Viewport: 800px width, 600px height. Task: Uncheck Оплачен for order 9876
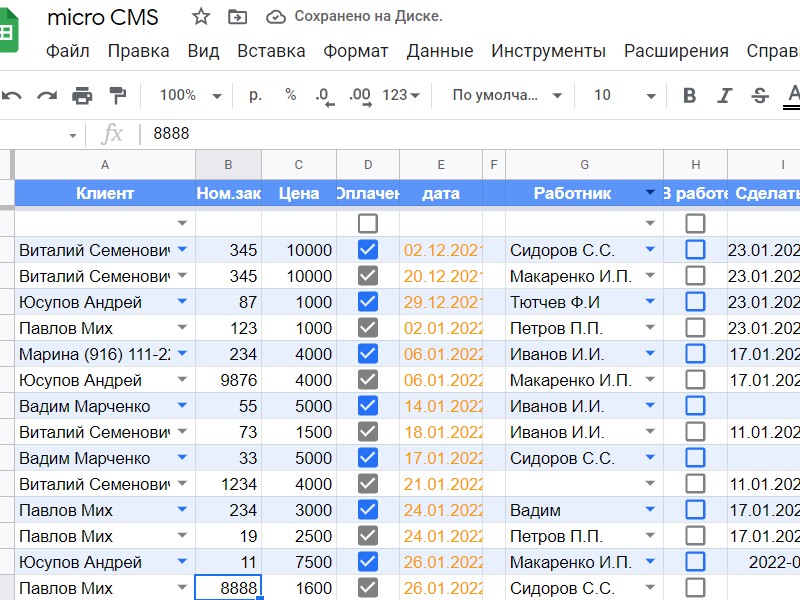(368, 380)
